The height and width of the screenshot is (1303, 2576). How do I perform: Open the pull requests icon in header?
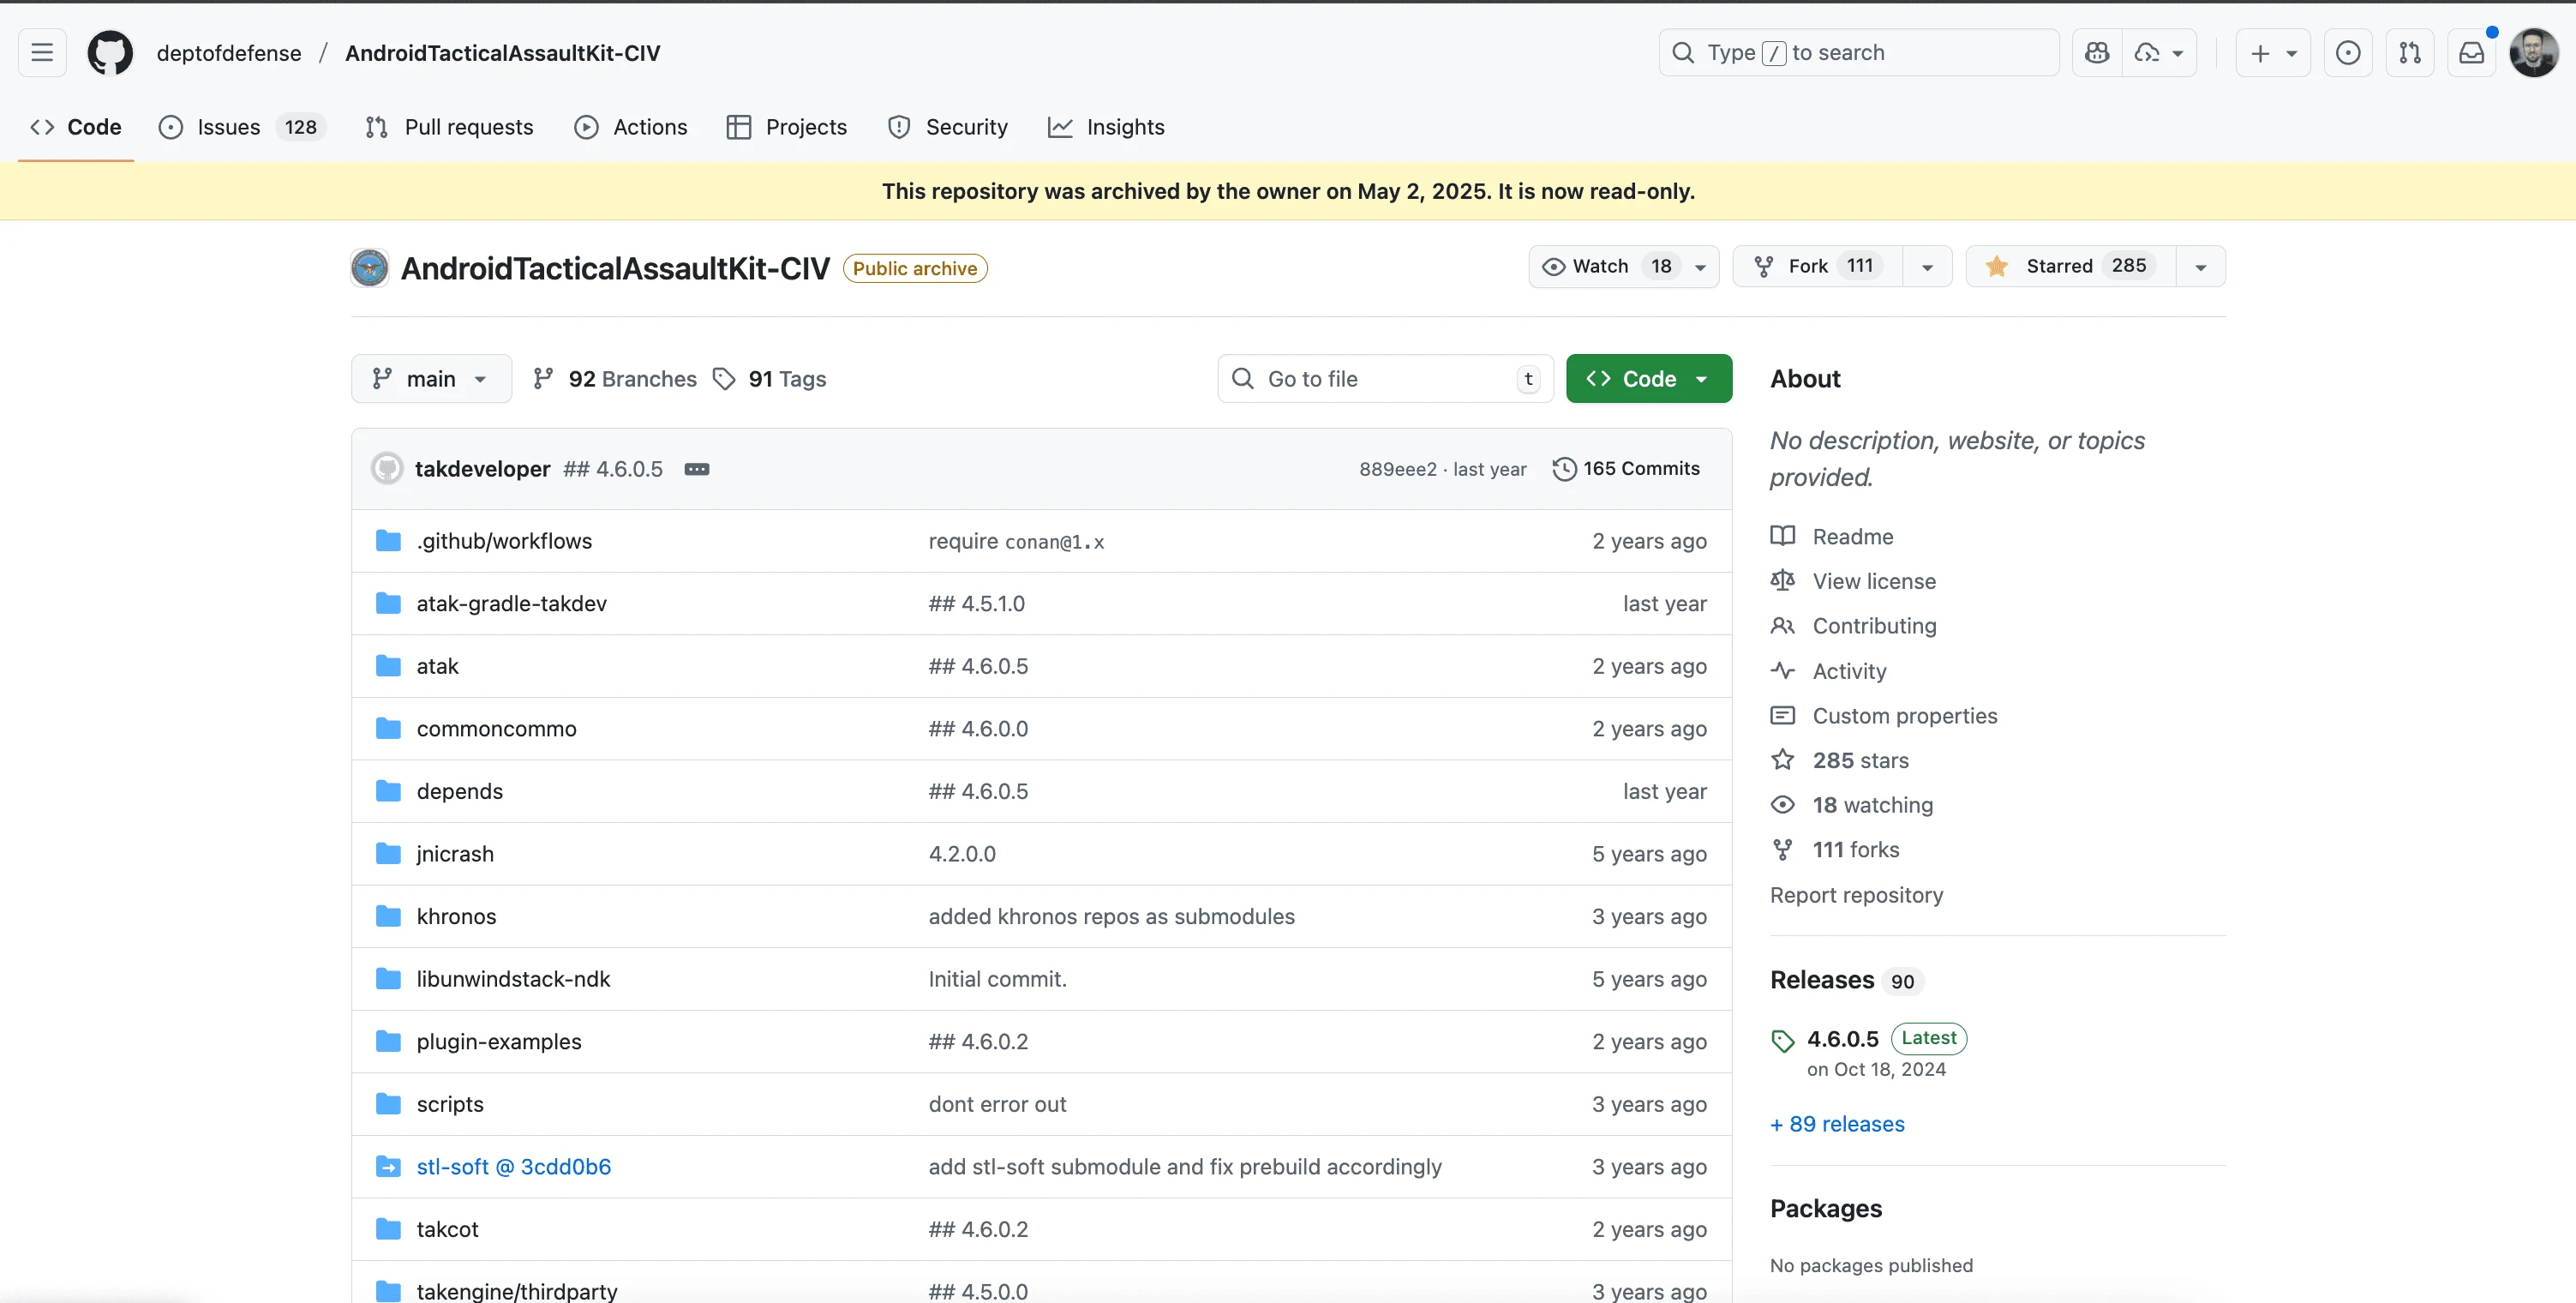point(2410,53)
